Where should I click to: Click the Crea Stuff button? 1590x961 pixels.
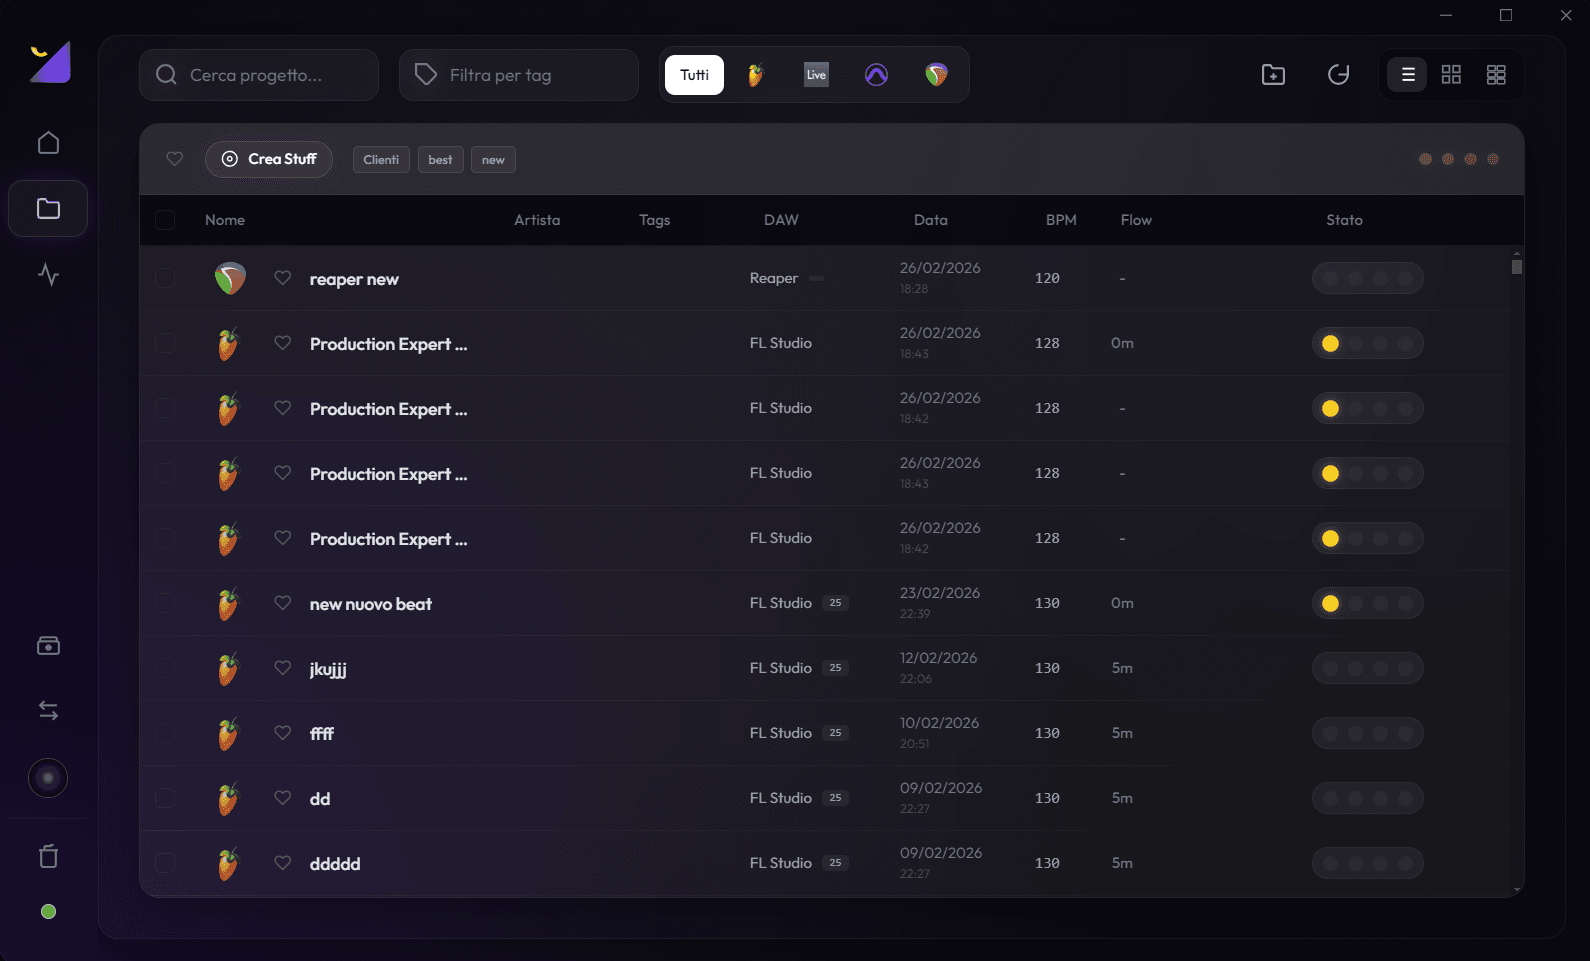tap(269, 159)
